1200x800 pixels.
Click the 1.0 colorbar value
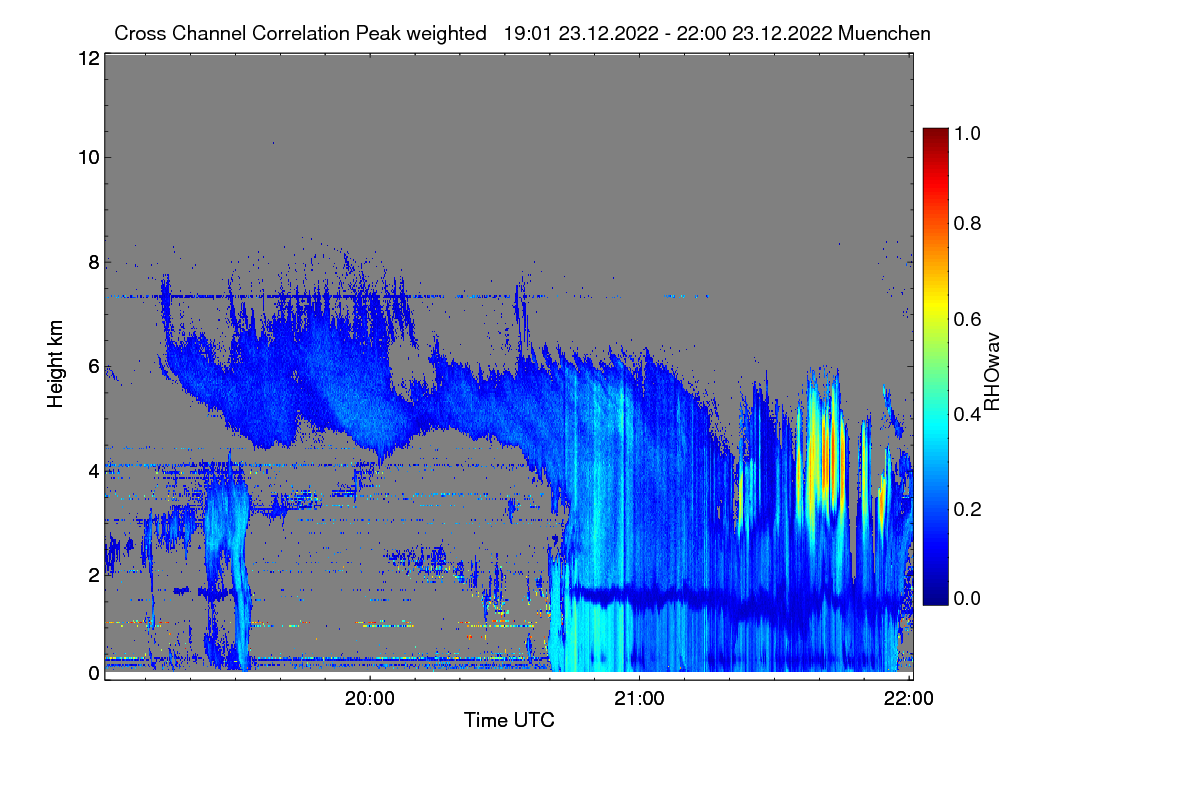click(x=968, y=132)
